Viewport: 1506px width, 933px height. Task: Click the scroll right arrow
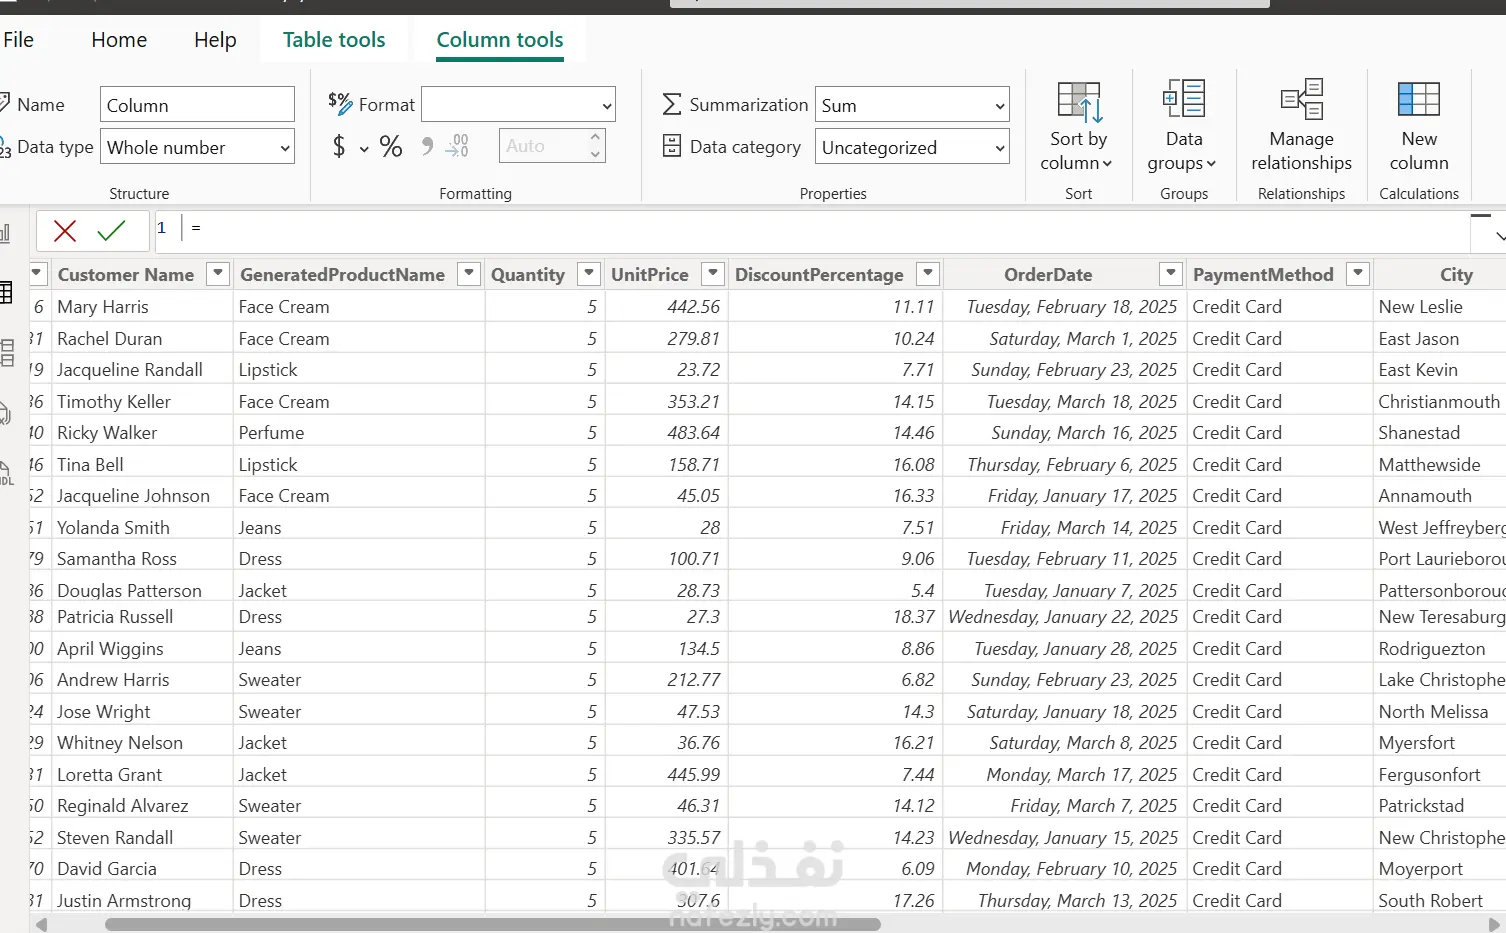coord(1495,925)
